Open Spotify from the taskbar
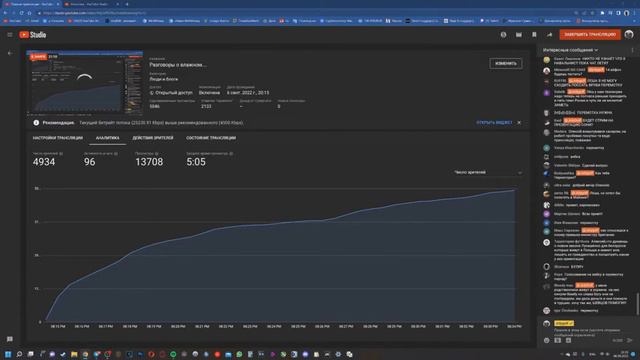Viewport: 640px width, 360px height. pyautogui.click(x=173, y=354)
